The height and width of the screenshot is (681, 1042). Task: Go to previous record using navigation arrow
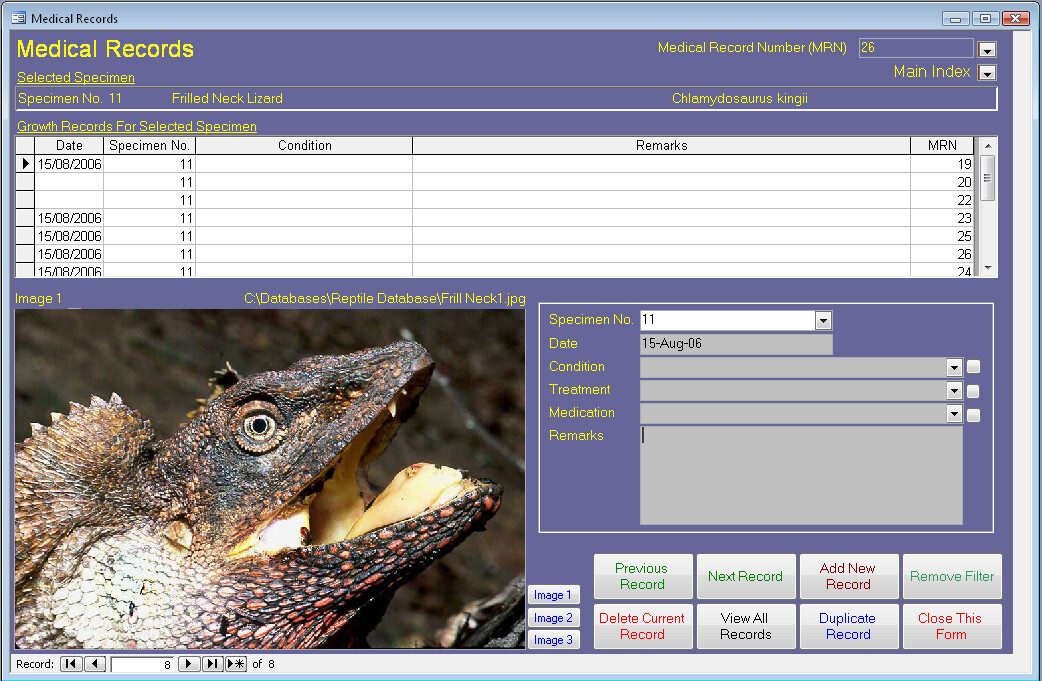[94, 664]
